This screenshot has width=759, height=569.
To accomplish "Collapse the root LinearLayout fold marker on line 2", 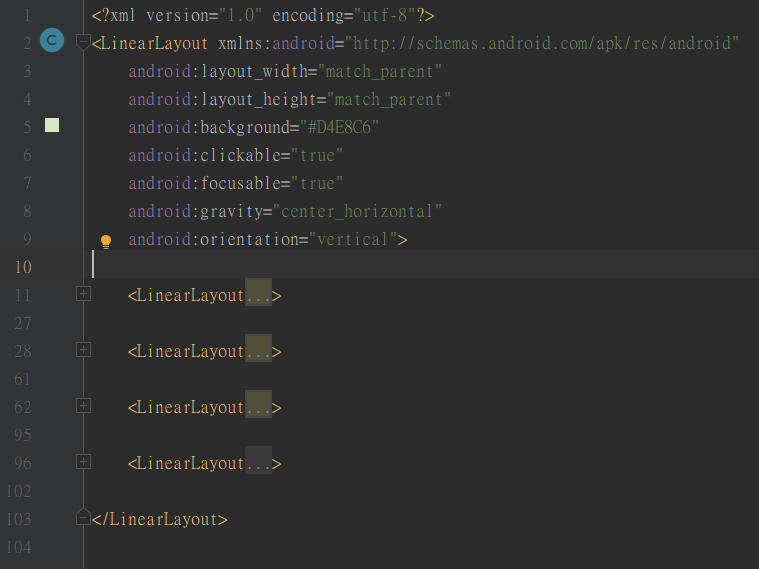I will 83,42.
